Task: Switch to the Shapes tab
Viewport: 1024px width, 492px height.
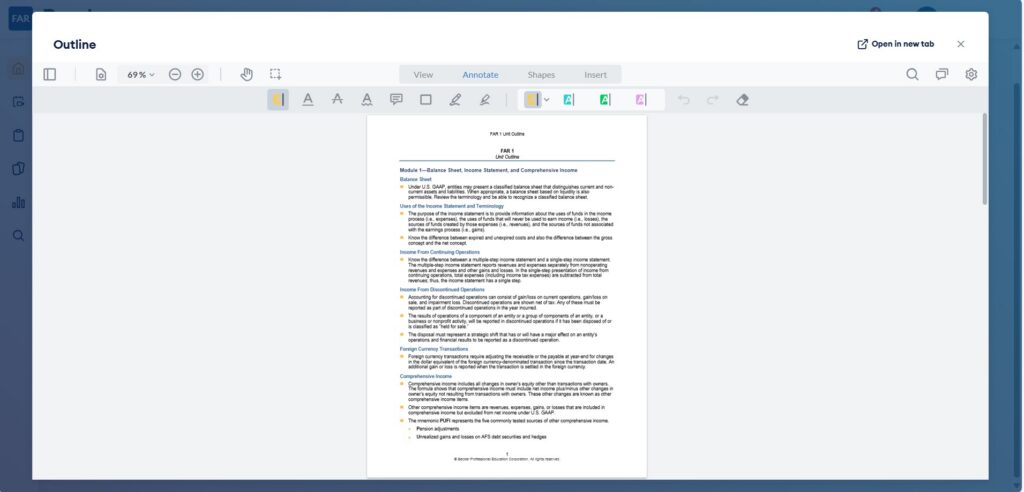Action: coord(541,75)
